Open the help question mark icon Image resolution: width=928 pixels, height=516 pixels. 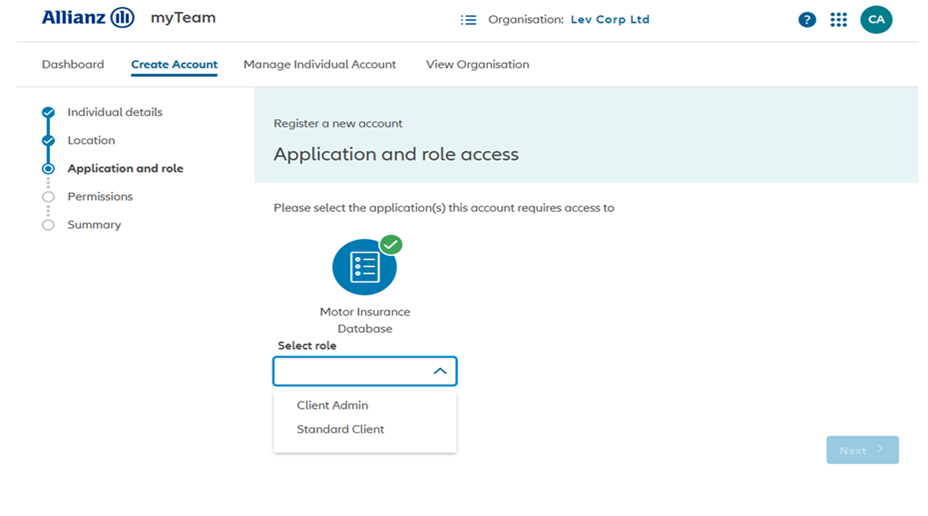click(807, 20)
